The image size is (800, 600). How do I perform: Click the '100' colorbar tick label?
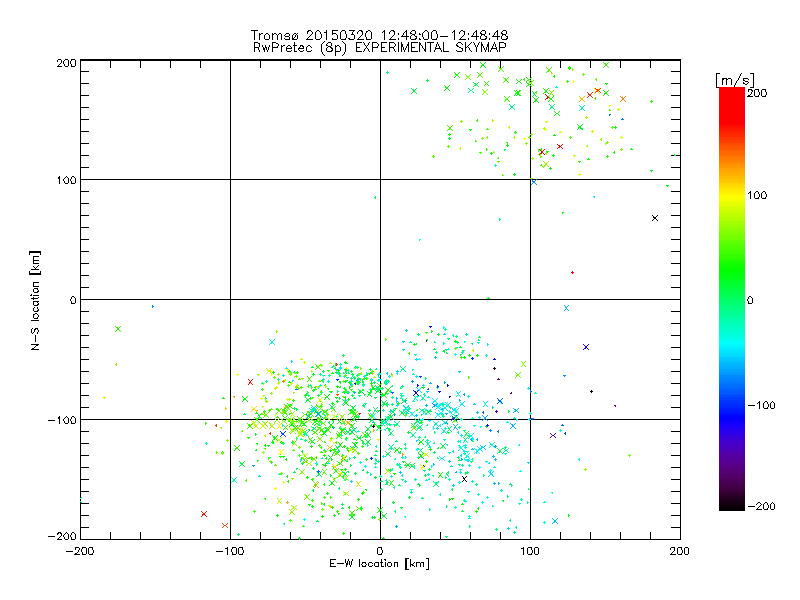point(757,195)
